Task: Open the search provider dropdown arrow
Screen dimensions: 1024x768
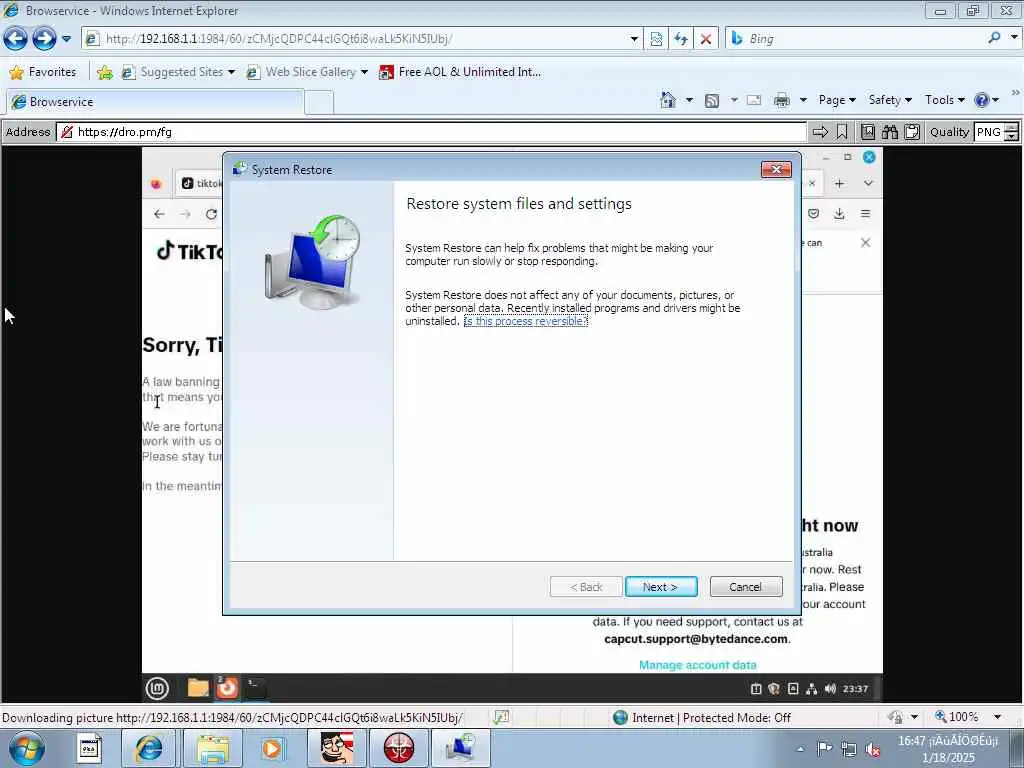Action: (1014, 38)
